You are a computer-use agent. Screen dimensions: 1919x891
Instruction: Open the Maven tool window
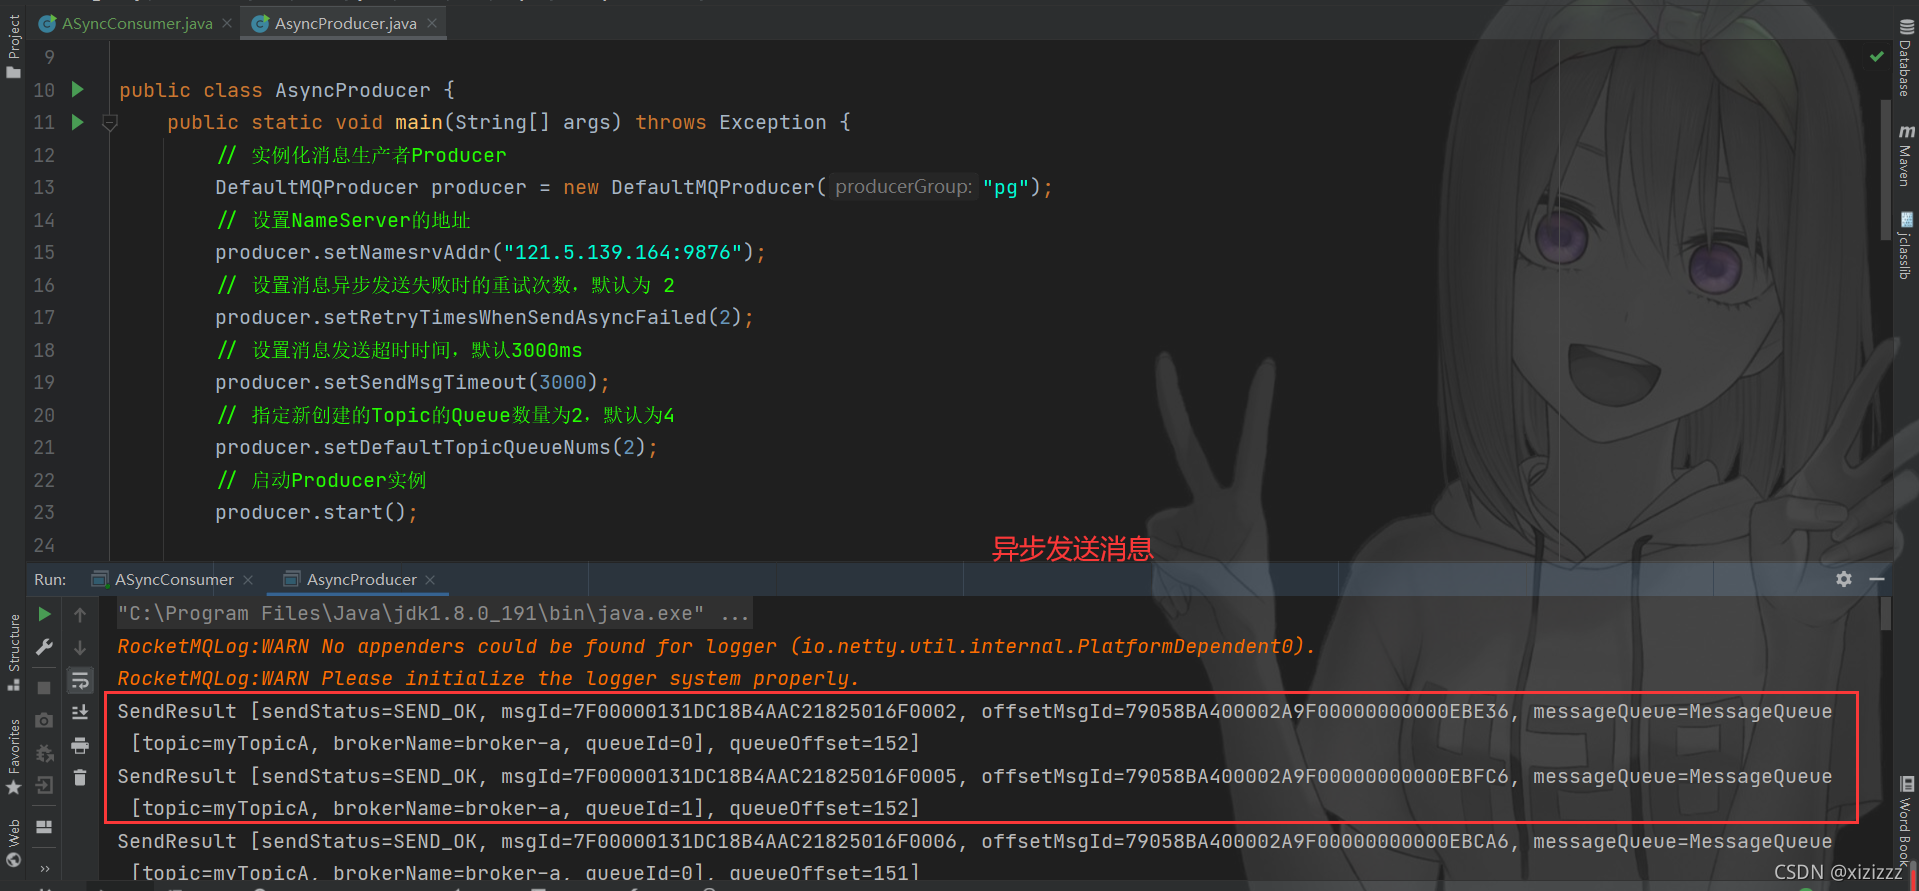[1906, 154]
